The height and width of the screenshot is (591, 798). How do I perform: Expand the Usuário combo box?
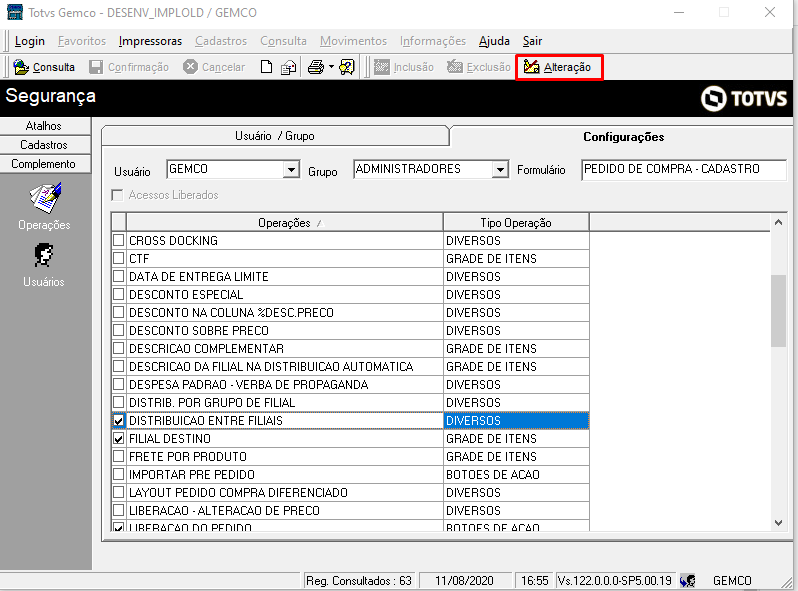click(291, 169)
